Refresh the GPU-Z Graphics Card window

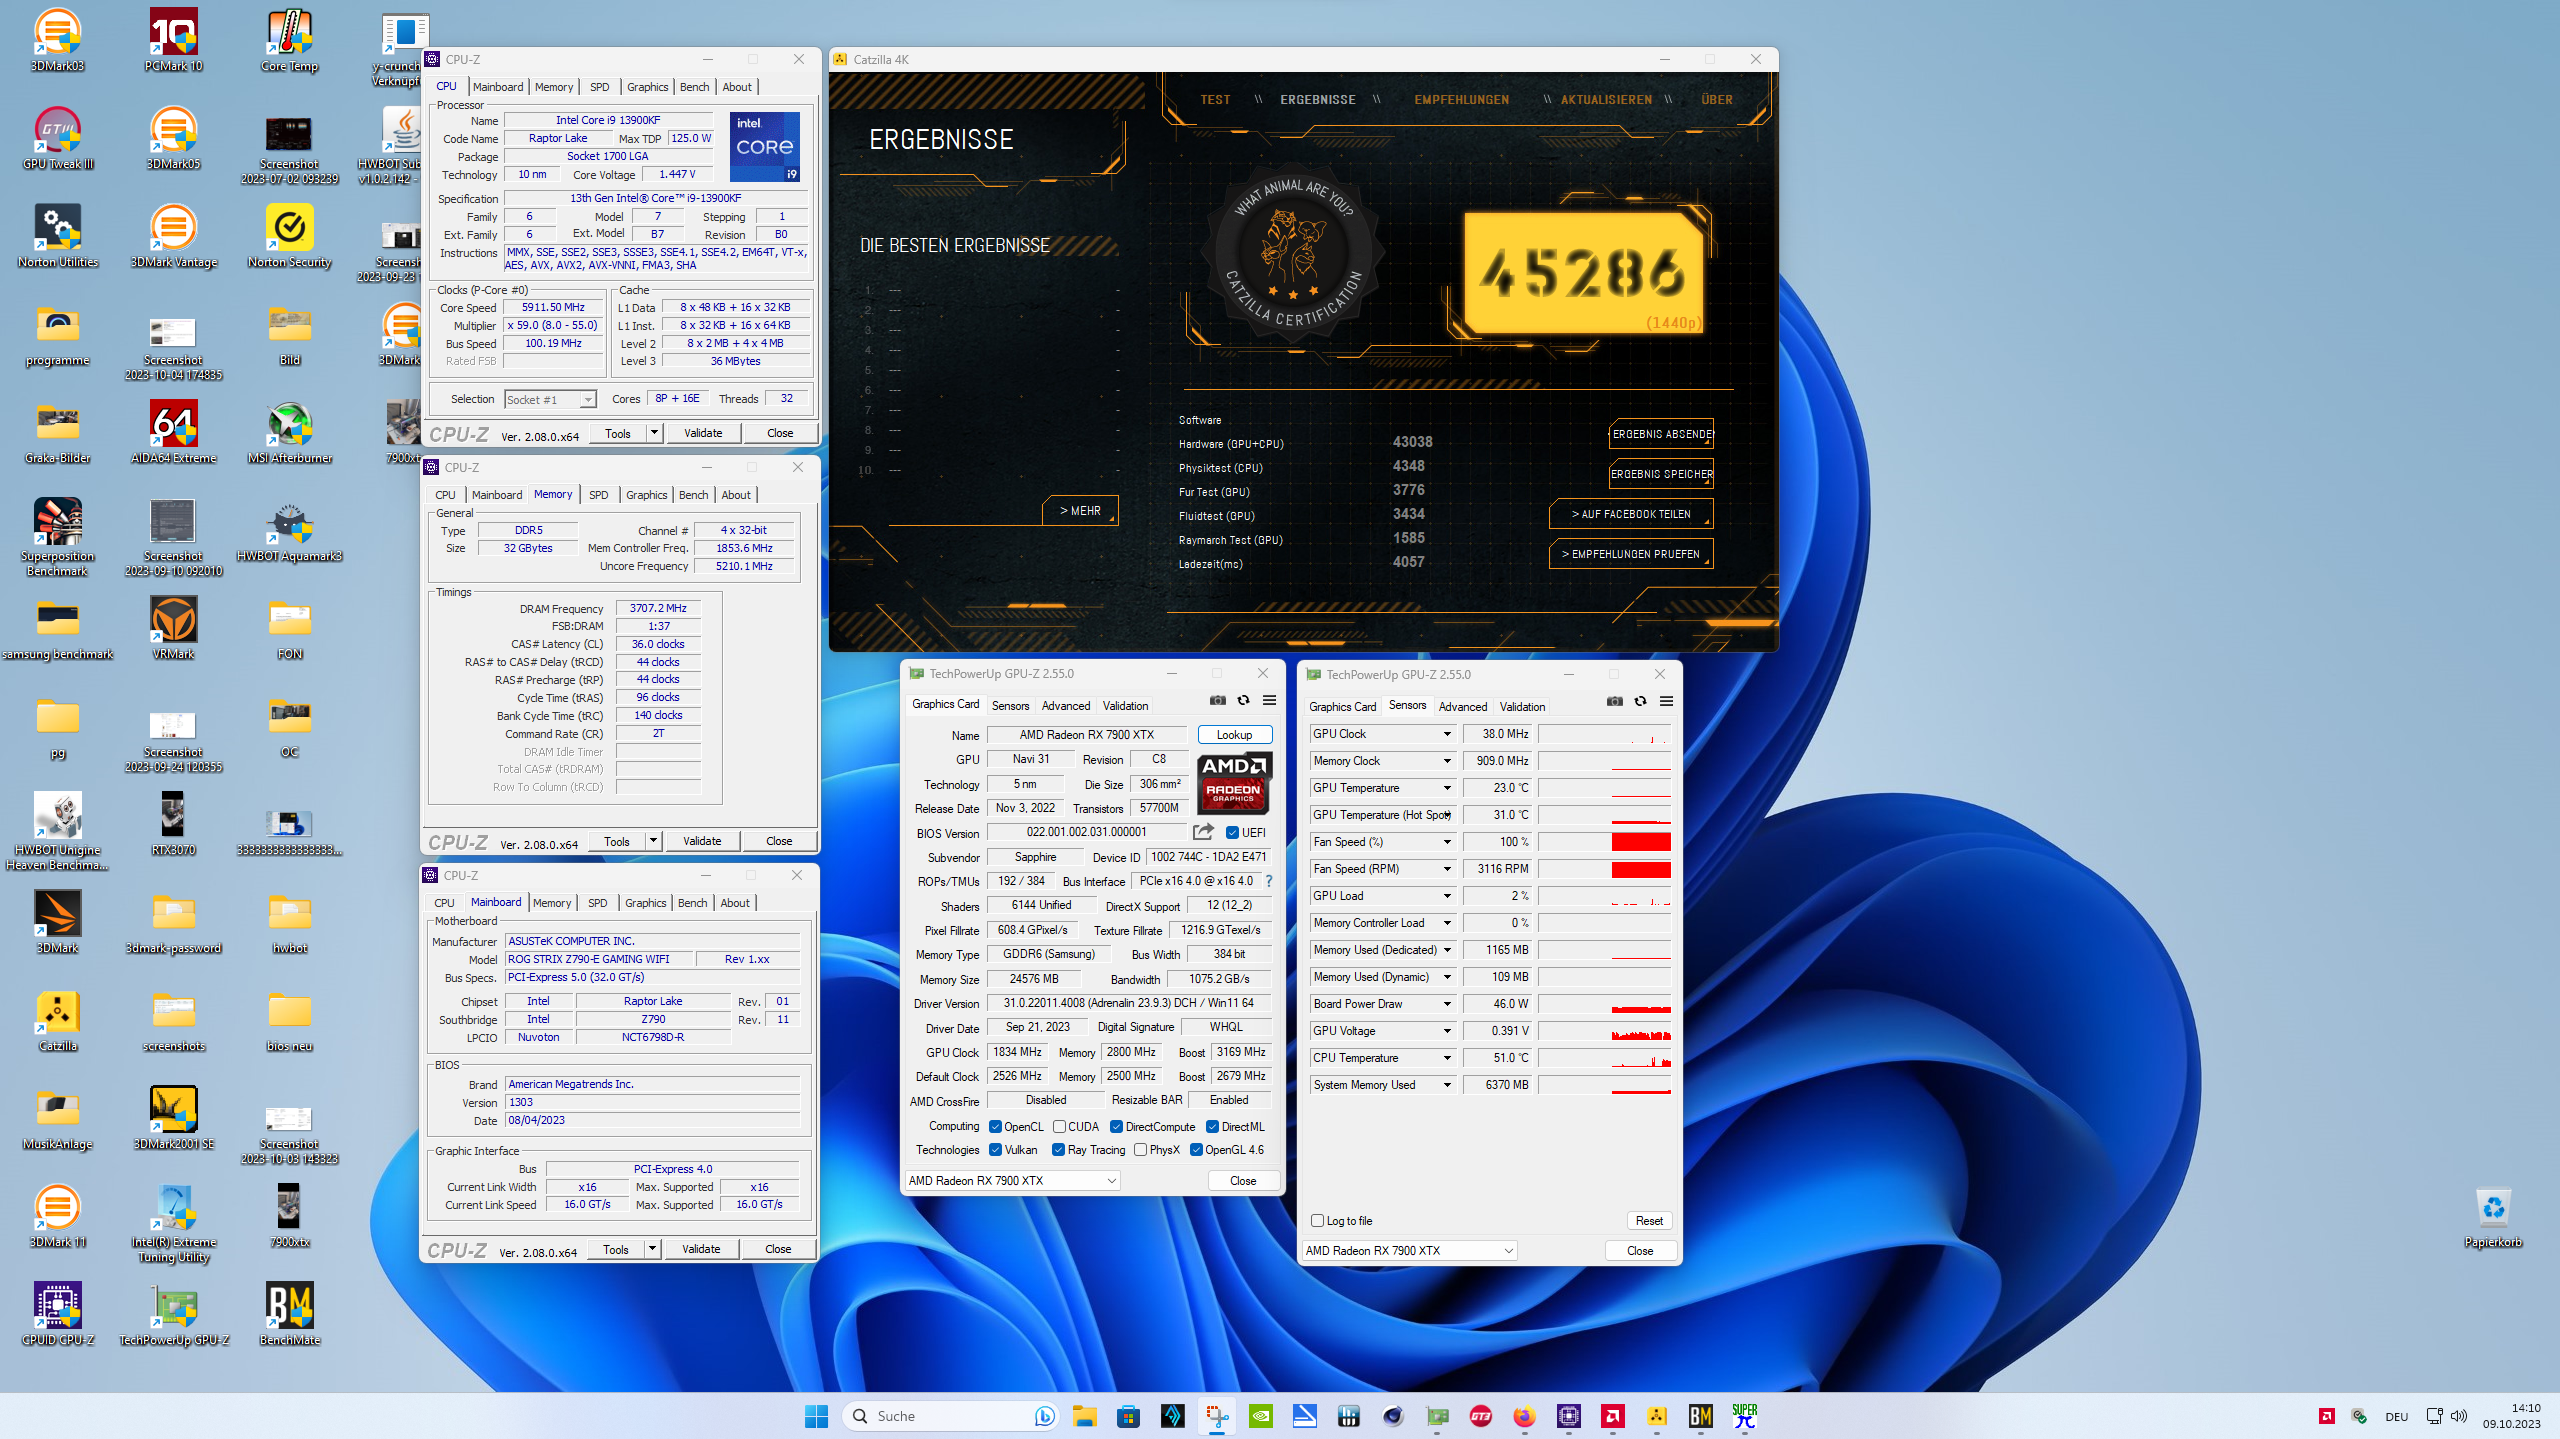[1243, 701]
